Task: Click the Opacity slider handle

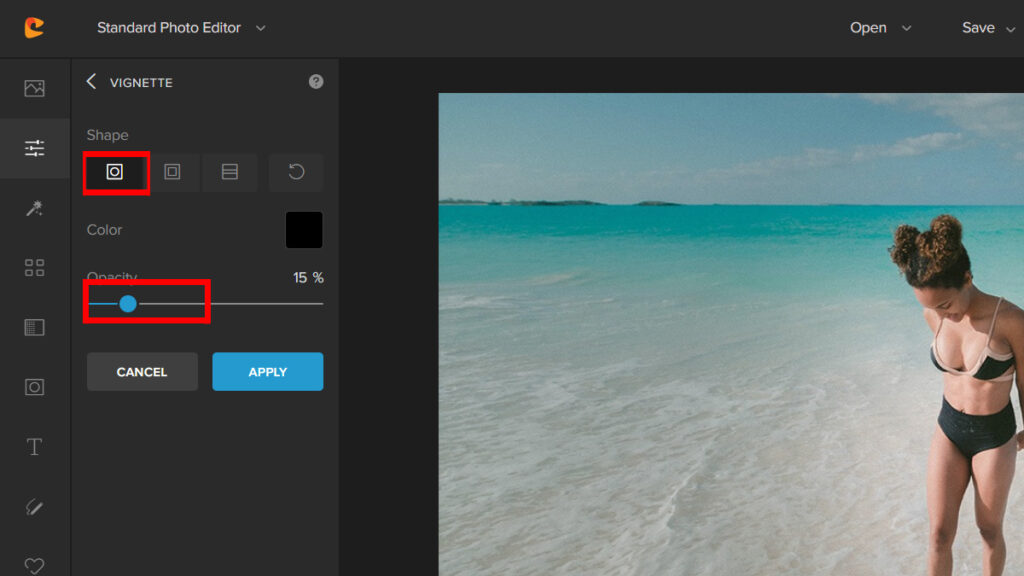Action: 128,303
